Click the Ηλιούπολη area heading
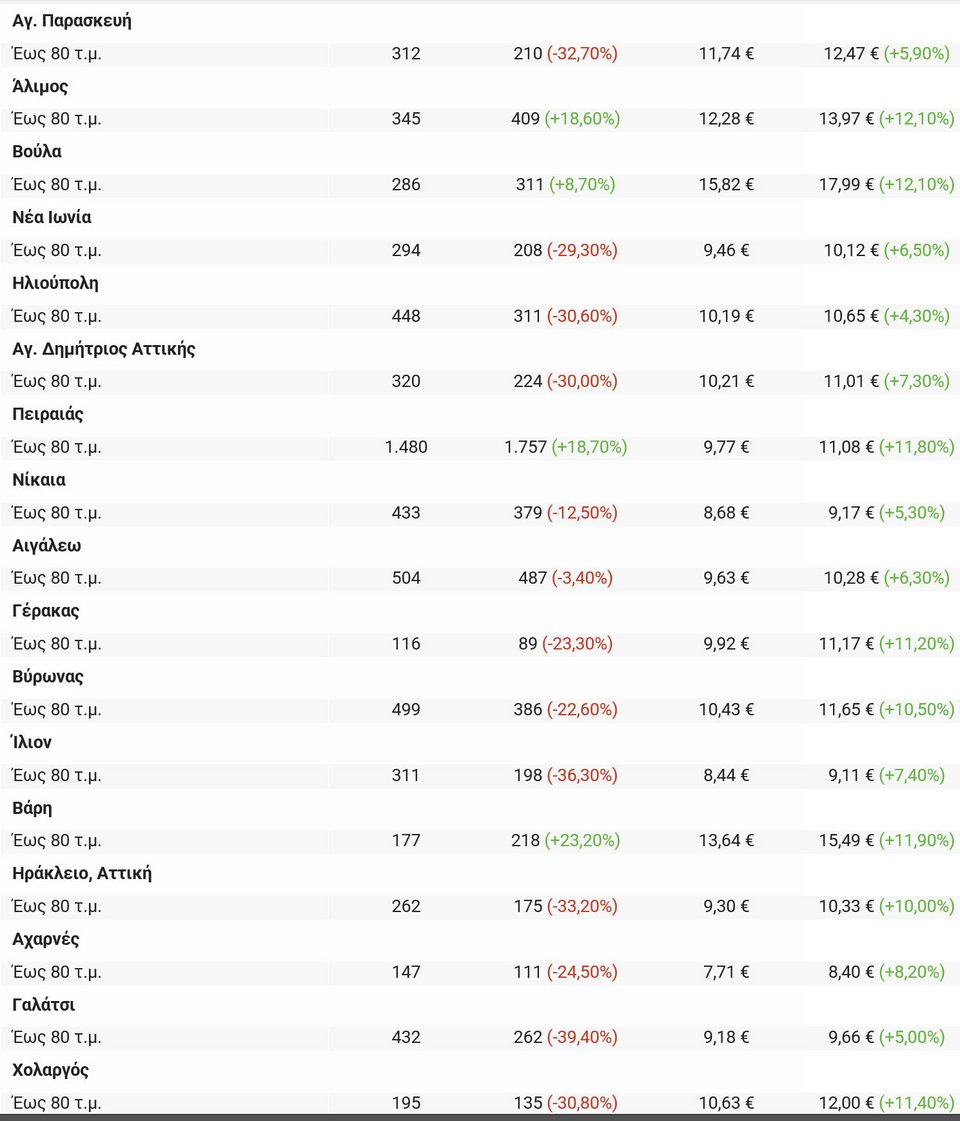This screenshot has height=1121, width=960. click(x=55, y=283)
